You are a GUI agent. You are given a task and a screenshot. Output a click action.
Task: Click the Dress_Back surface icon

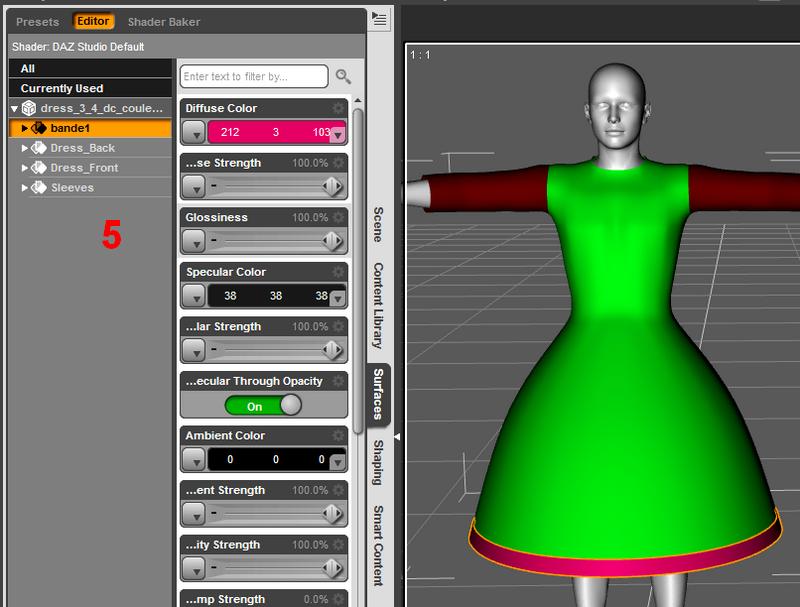(39, 148)
